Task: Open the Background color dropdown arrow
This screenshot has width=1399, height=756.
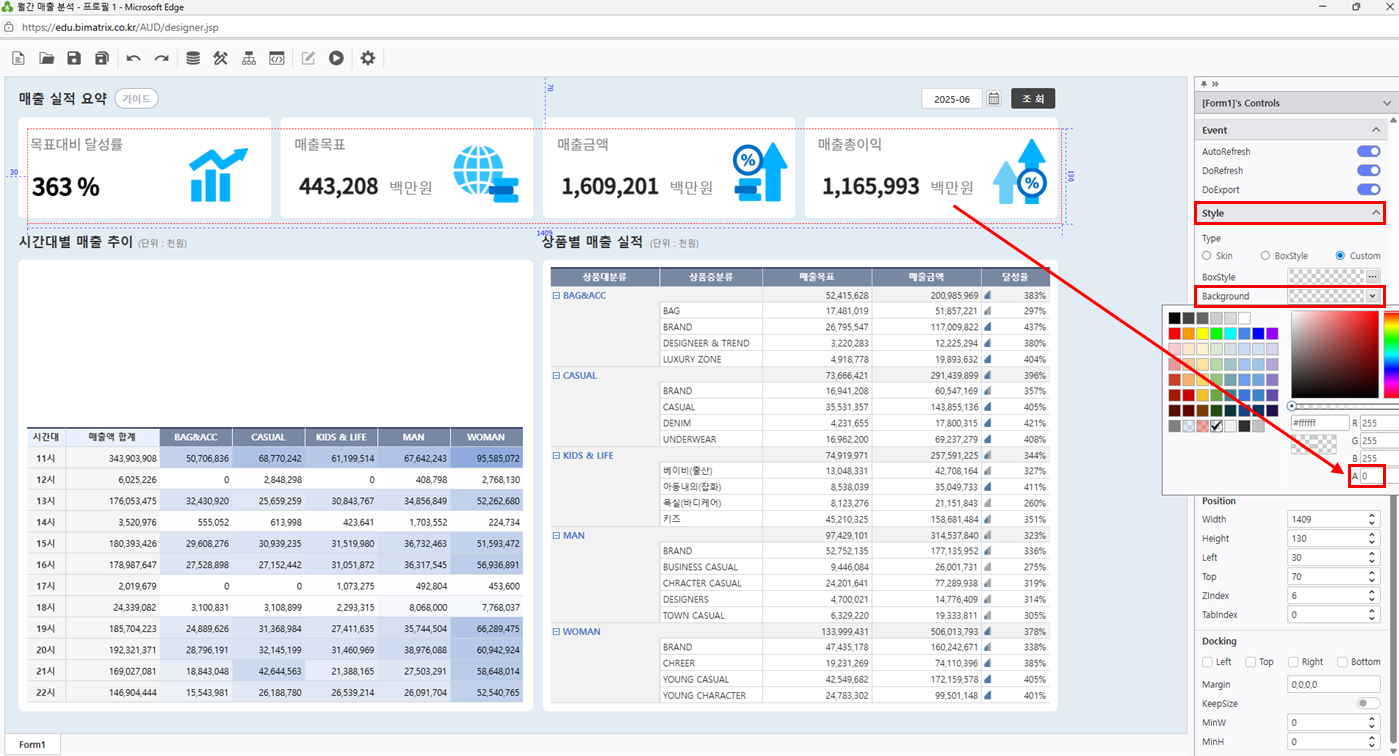Action: pyautogui.click(x=1373, y=296)
